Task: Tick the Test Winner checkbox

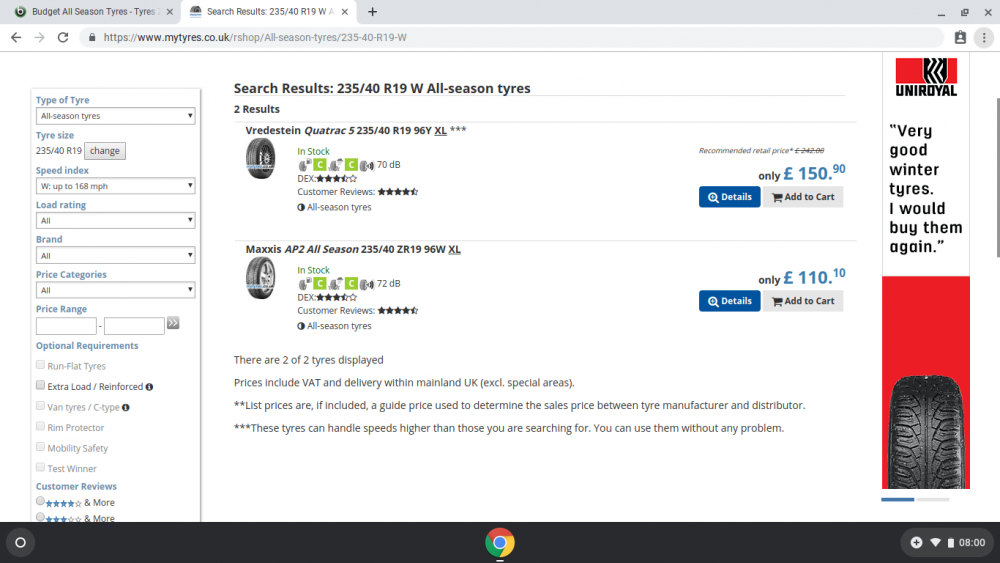Action: [40, 467]
